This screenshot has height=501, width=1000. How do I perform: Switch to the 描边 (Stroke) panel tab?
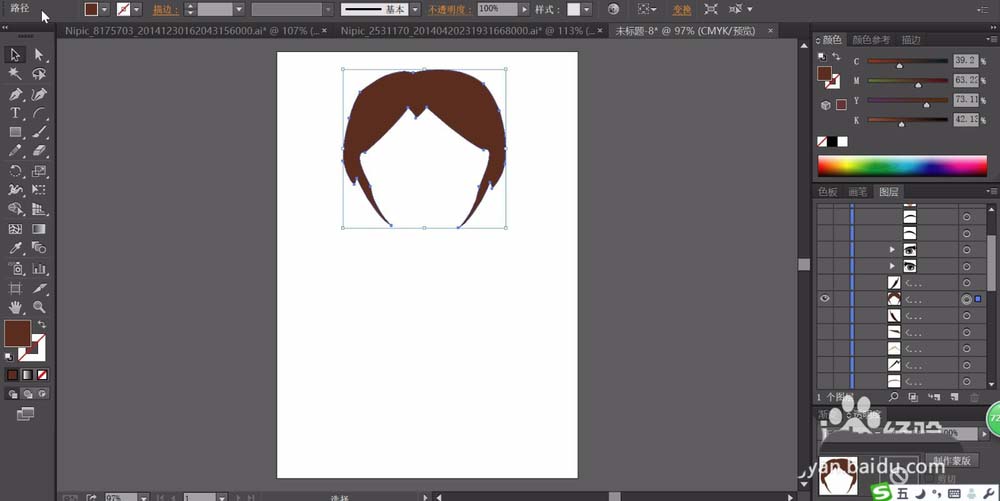(910, 40)
